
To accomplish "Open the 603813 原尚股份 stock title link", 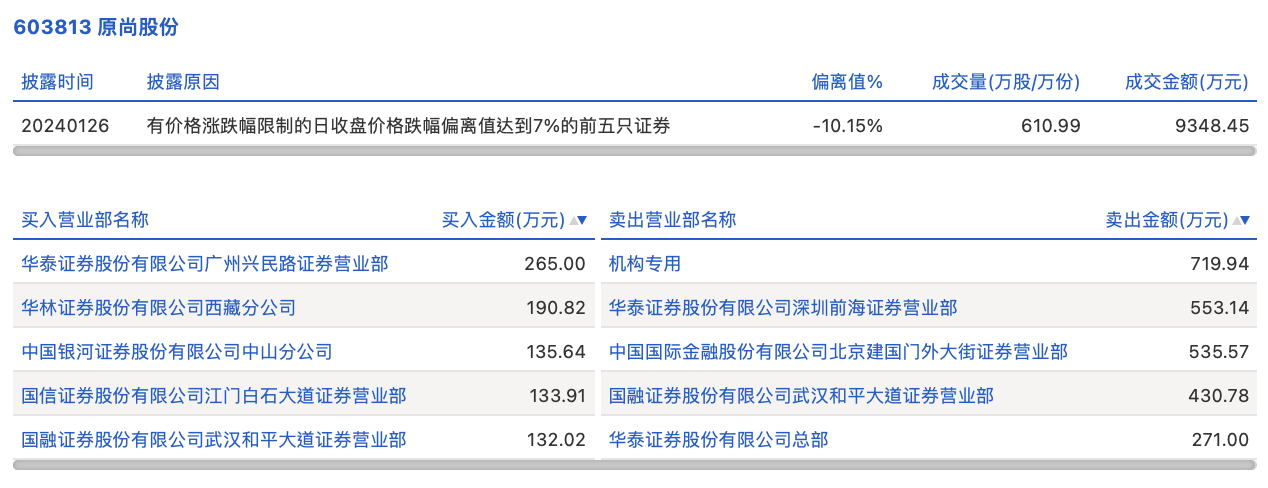I will tap(95, 27).
